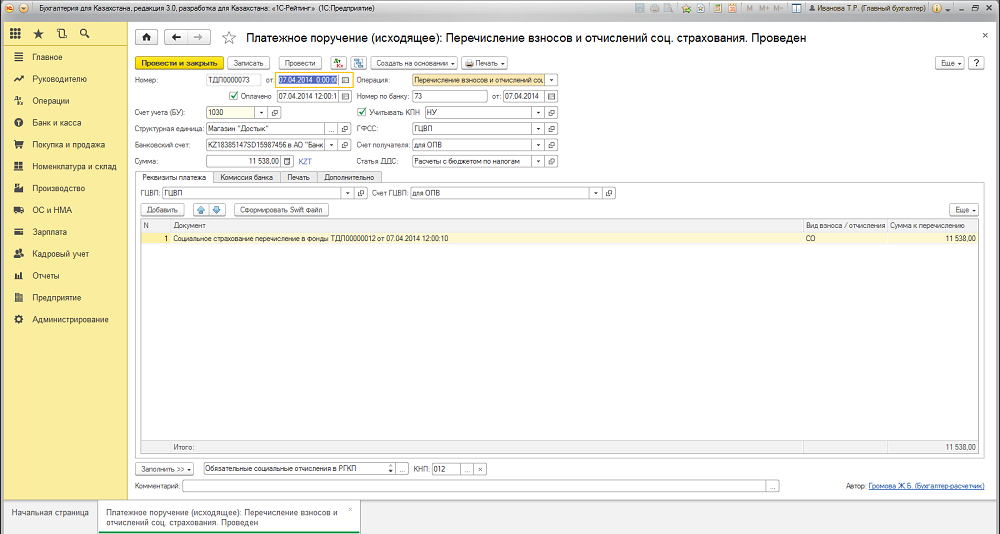Clear КНП field with x button
Image resolution: width=1000 pixels, height=534 pixels.
pyautogui.click(x=480, y=469)
